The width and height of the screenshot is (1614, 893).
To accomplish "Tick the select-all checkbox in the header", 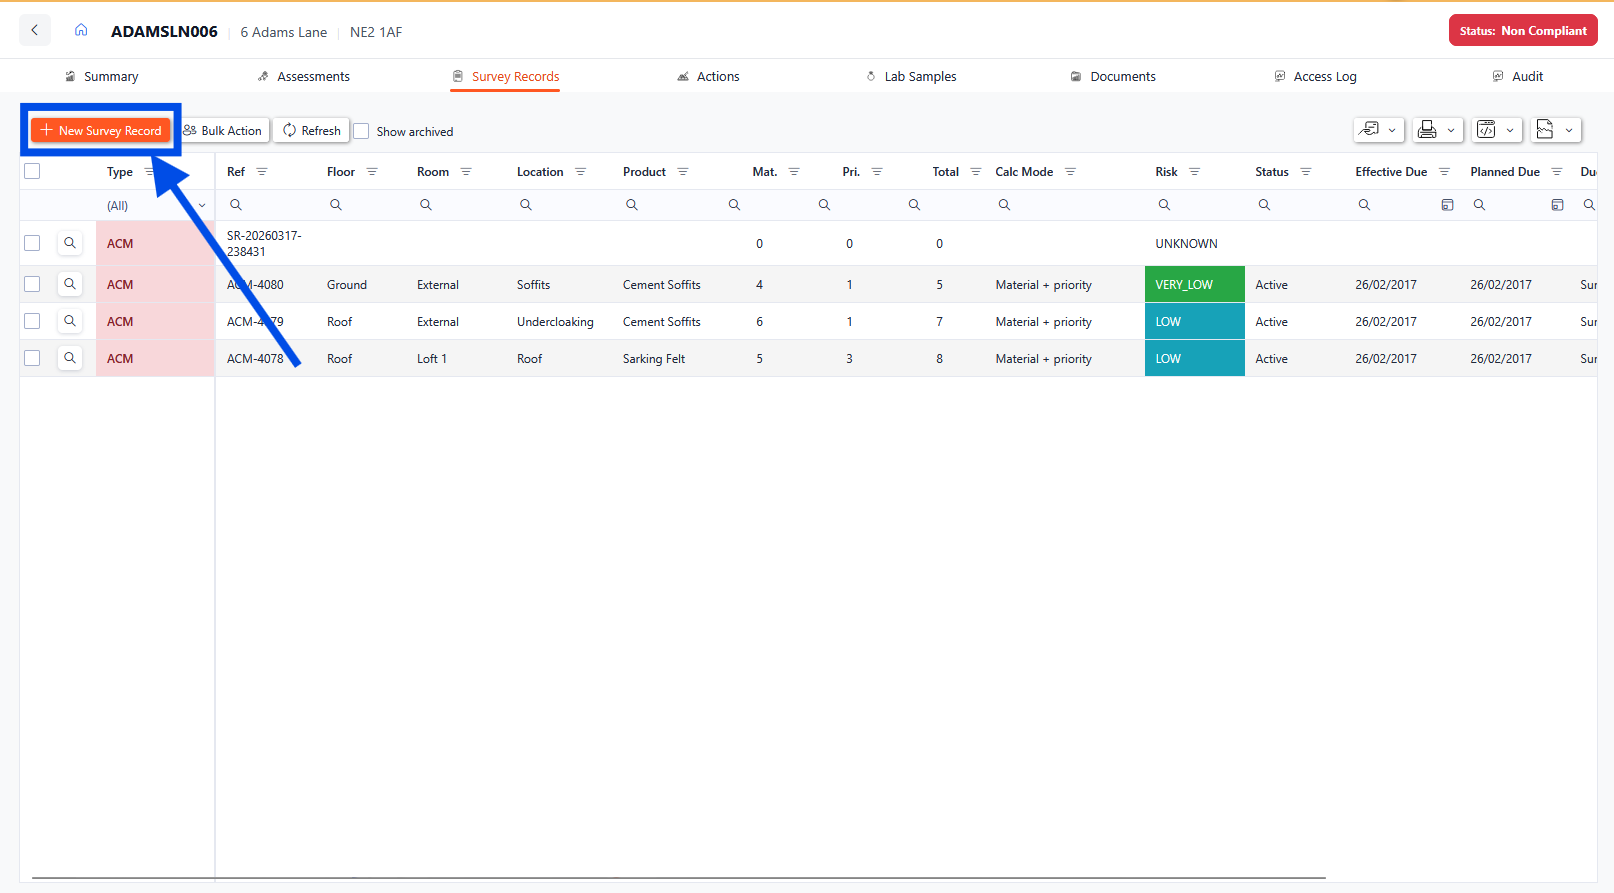I will coord(32,171).
